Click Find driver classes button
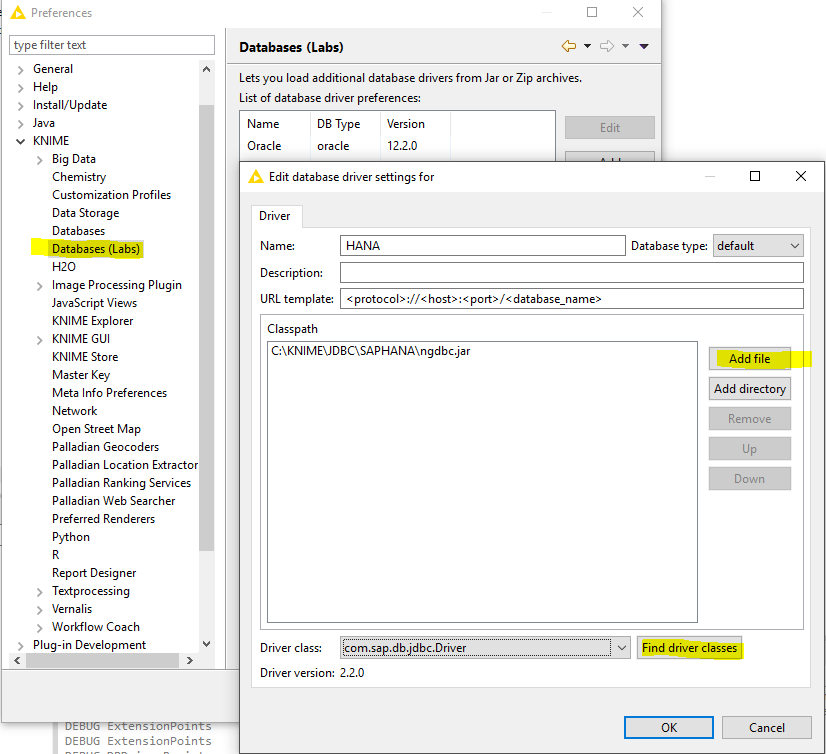This screenshot has height=754, width=826. pos(689,648)
